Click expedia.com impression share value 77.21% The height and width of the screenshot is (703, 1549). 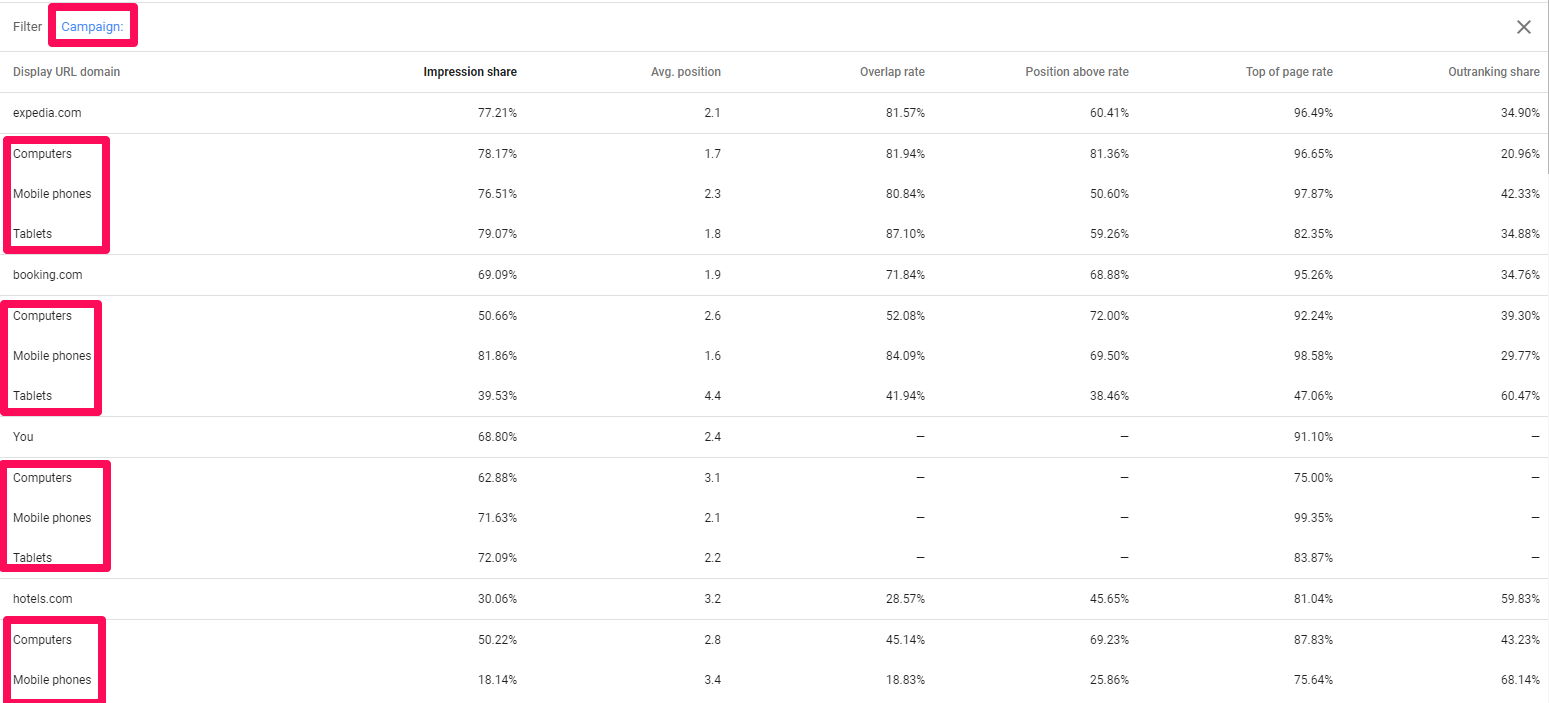pos(497,113)
